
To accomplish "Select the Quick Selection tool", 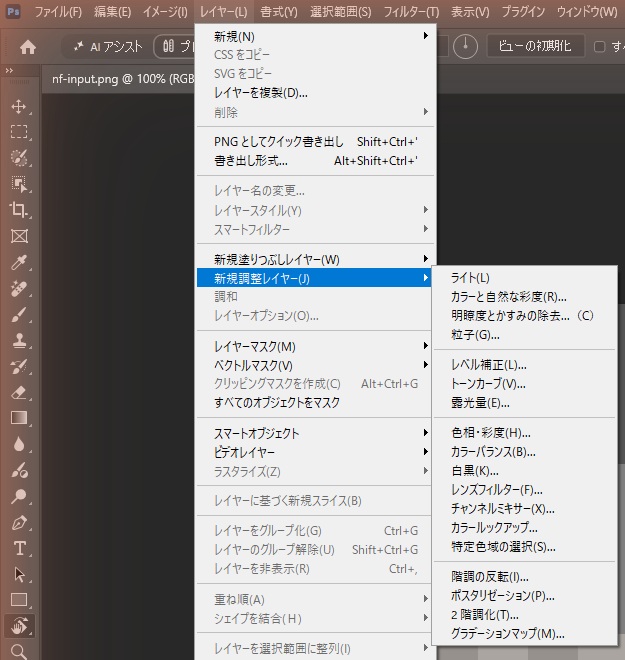I will click(x=19, y=158).
